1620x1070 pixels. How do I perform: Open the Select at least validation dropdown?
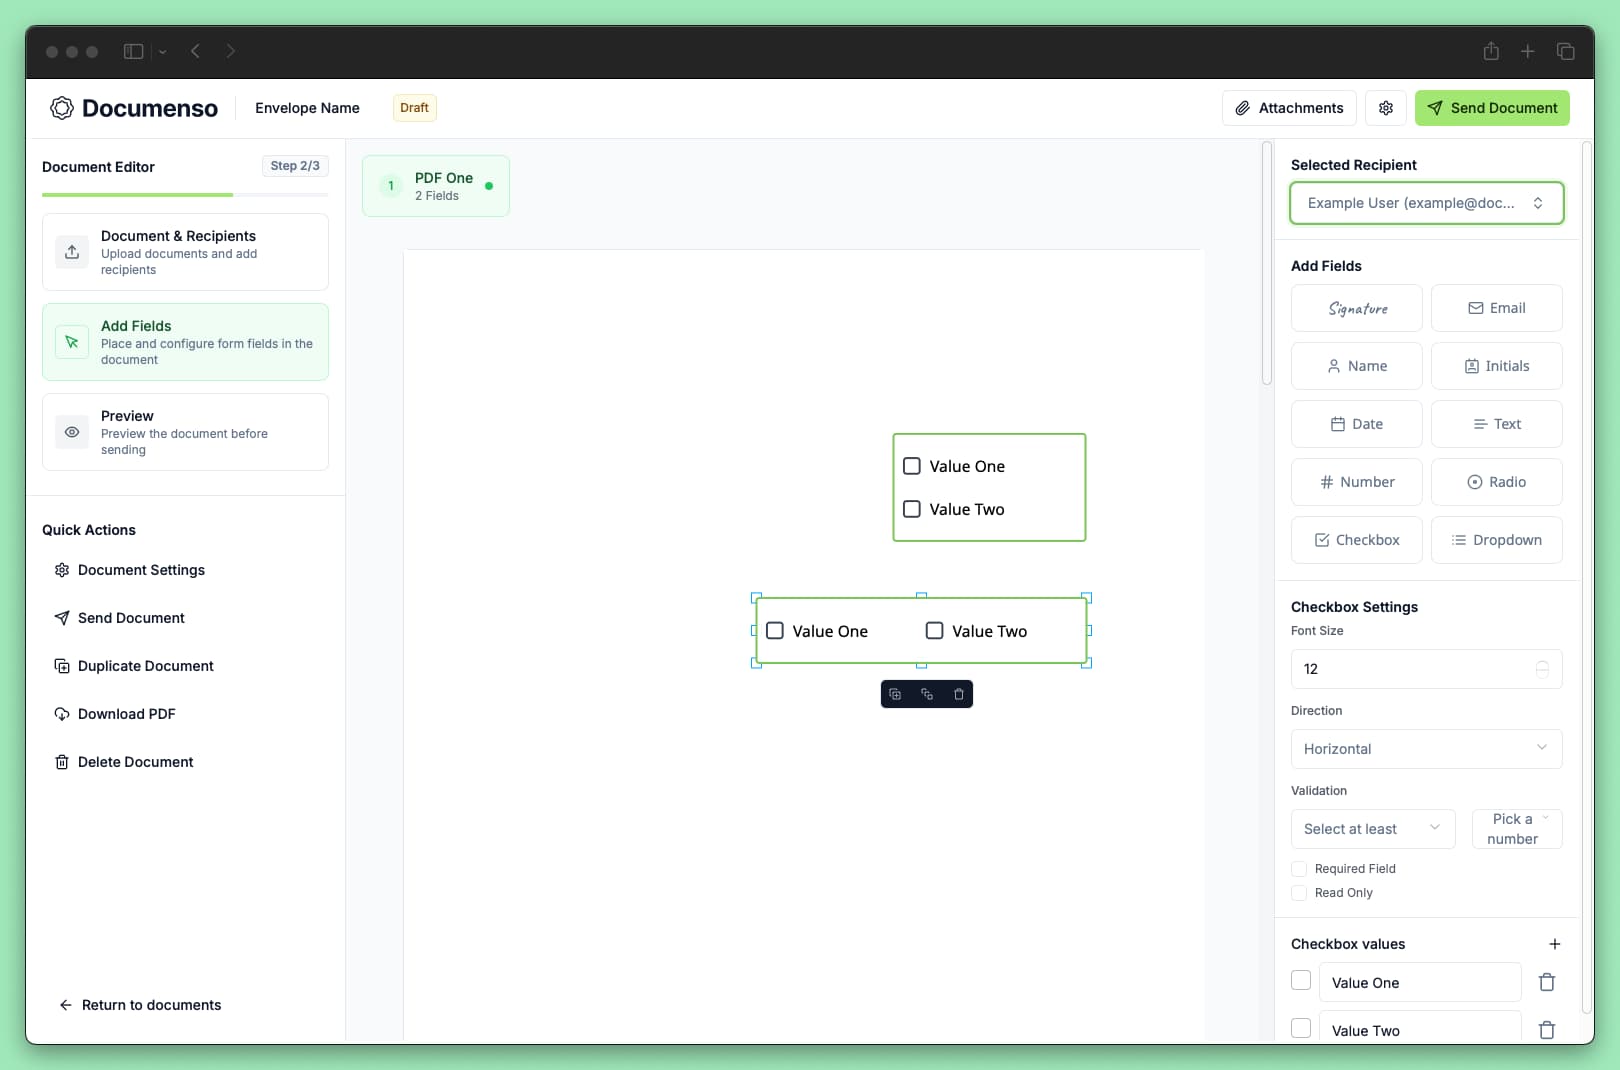click(x=1372, y=829)
